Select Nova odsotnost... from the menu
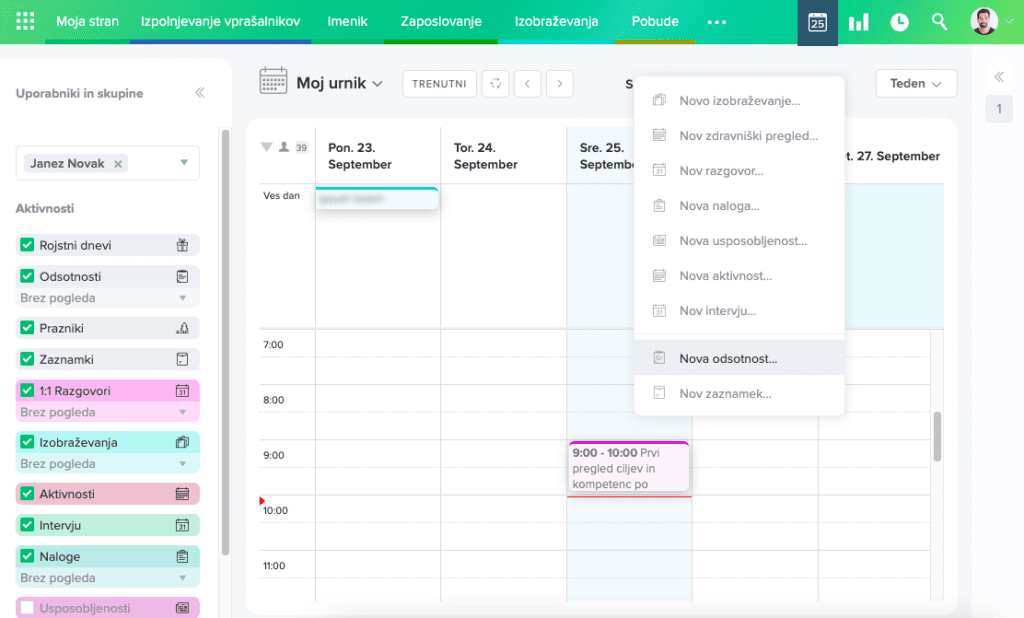 (x=728, y=359)
